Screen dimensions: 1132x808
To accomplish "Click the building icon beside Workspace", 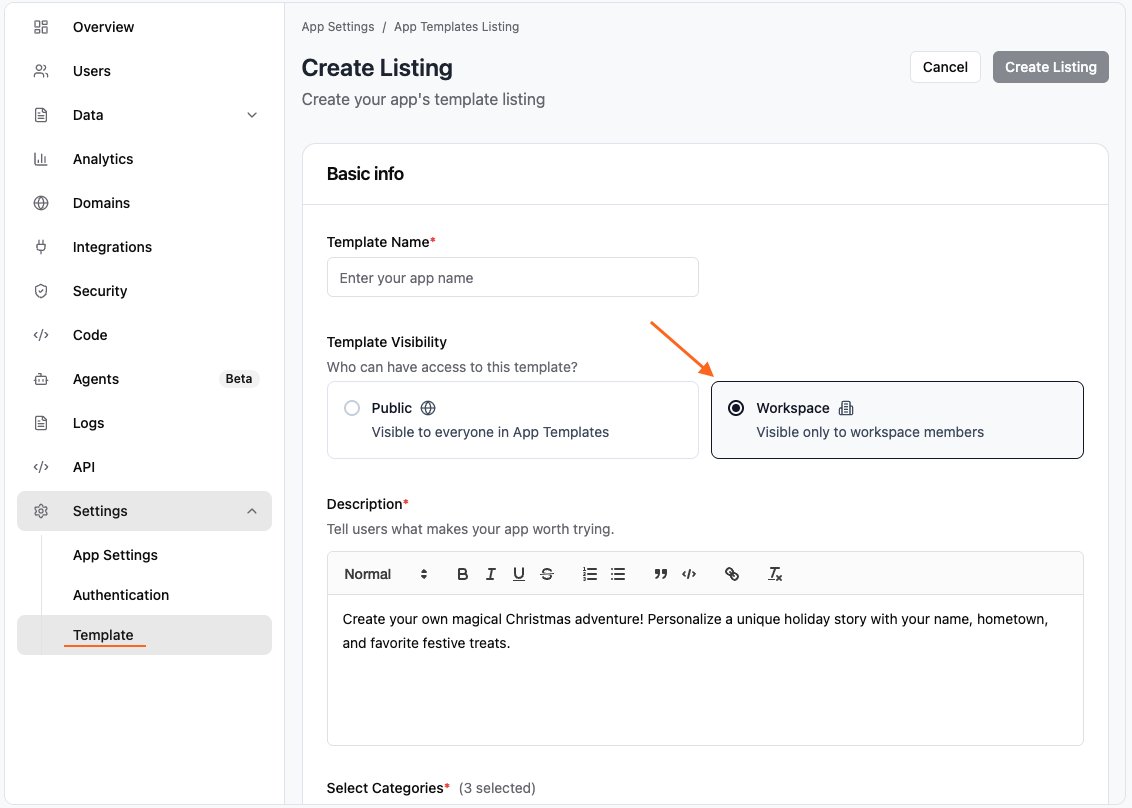I will coord(846,409).
